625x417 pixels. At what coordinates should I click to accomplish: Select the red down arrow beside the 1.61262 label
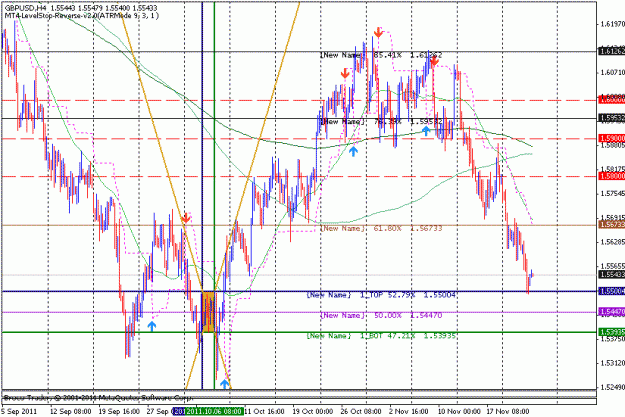[x=434, y=61]
